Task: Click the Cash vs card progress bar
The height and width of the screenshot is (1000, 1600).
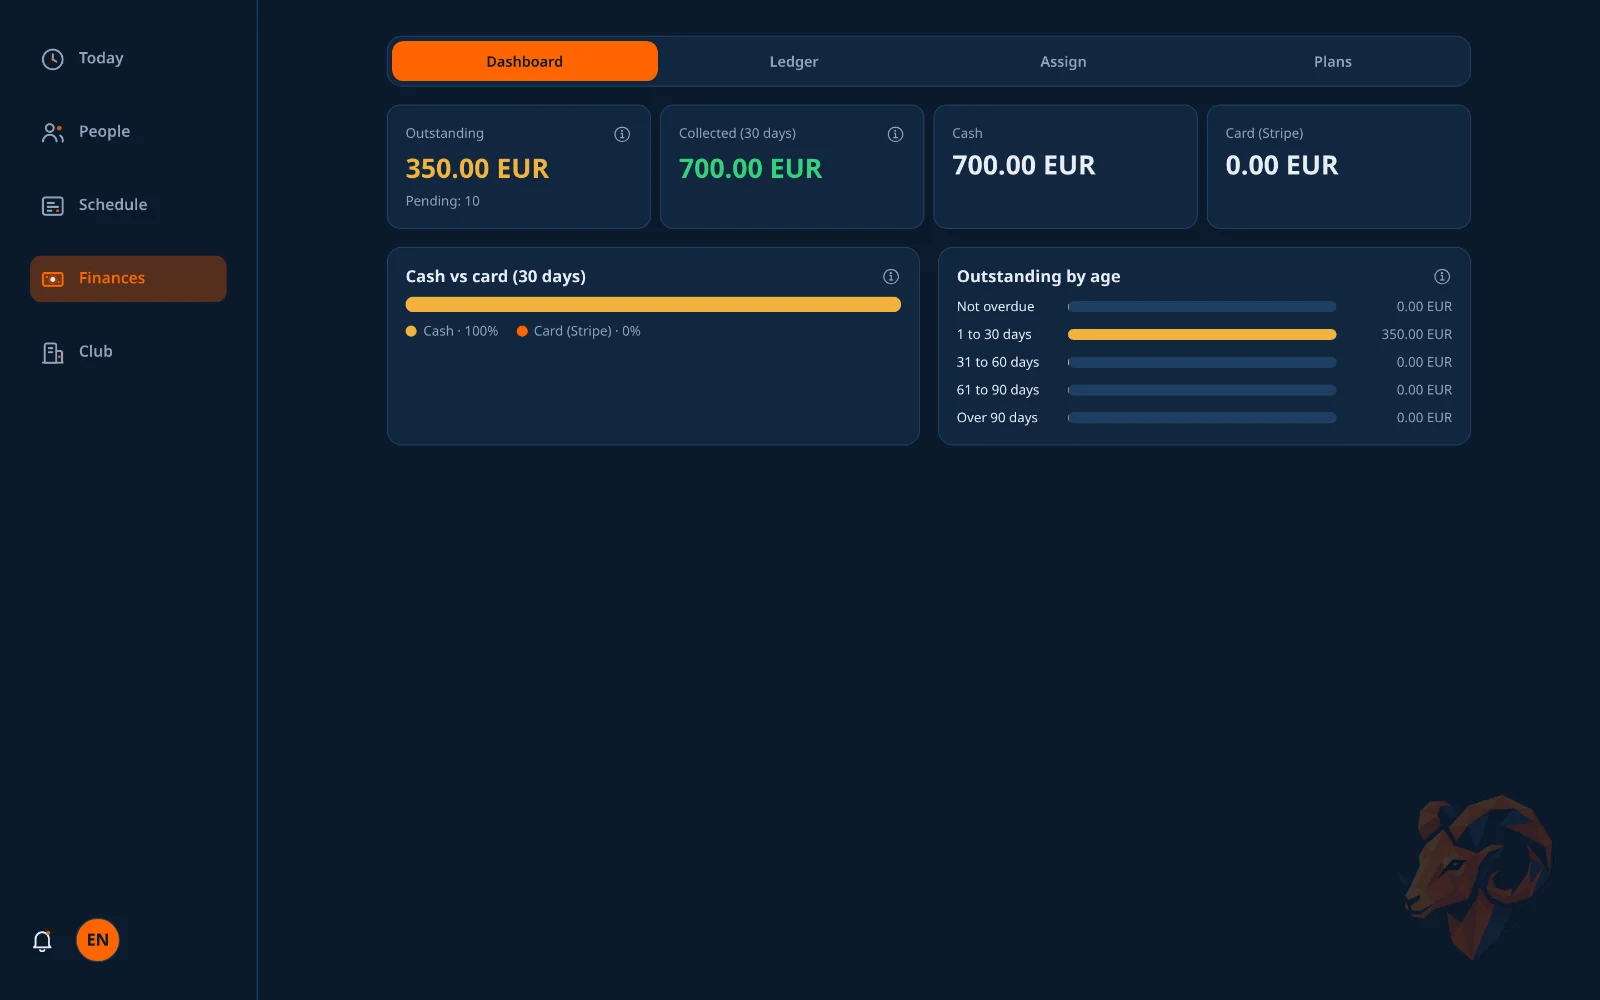Action: (653, 304)
